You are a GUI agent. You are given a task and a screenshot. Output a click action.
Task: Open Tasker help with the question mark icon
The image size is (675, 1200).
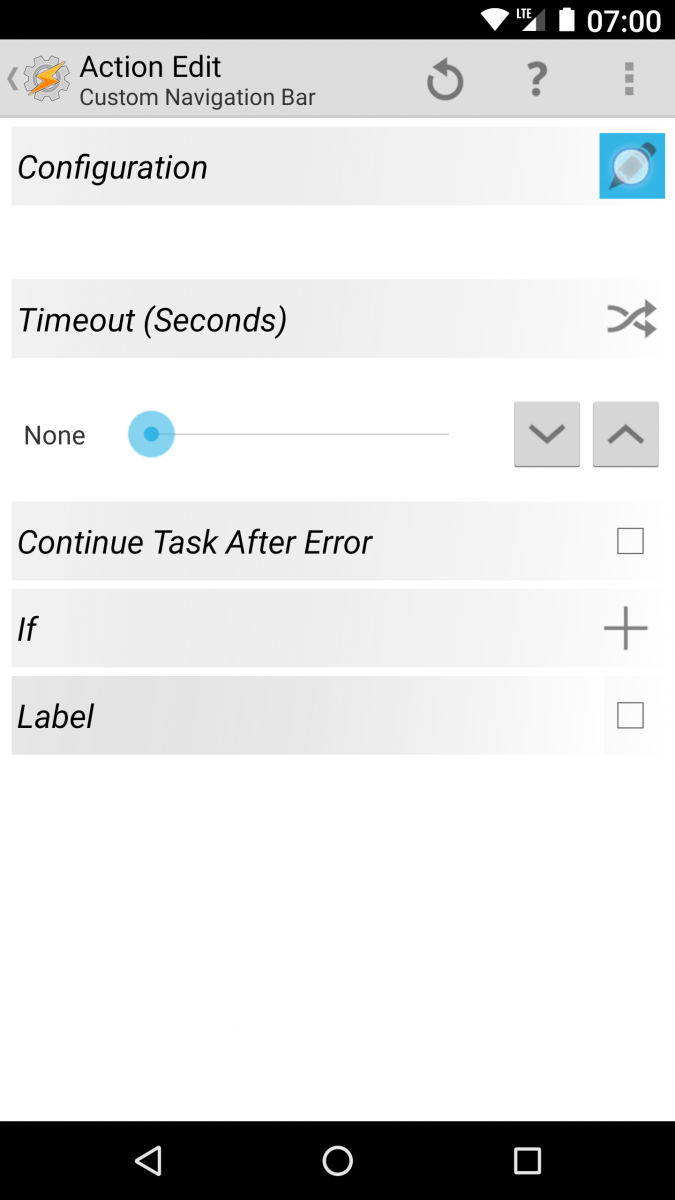536,78
